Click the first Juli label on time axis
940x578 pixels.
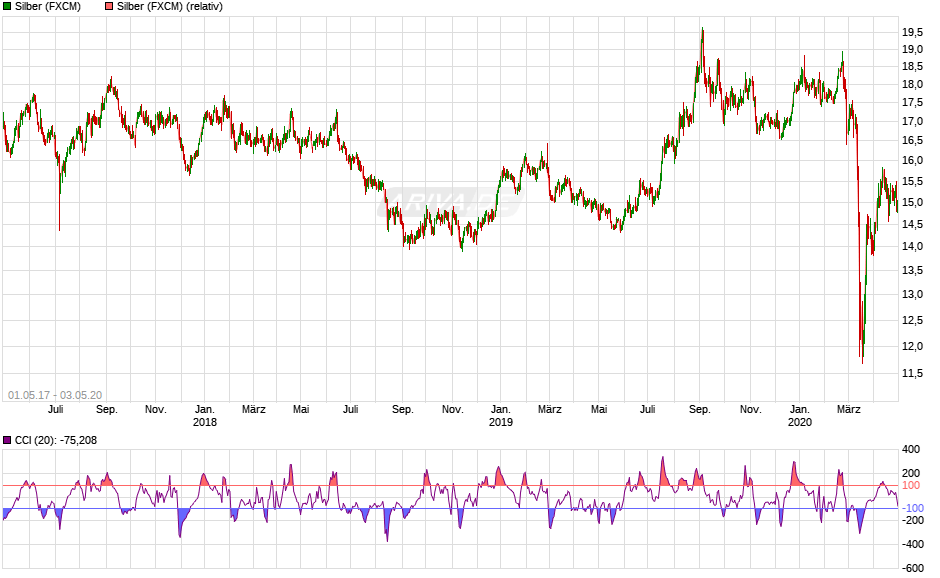56,410
